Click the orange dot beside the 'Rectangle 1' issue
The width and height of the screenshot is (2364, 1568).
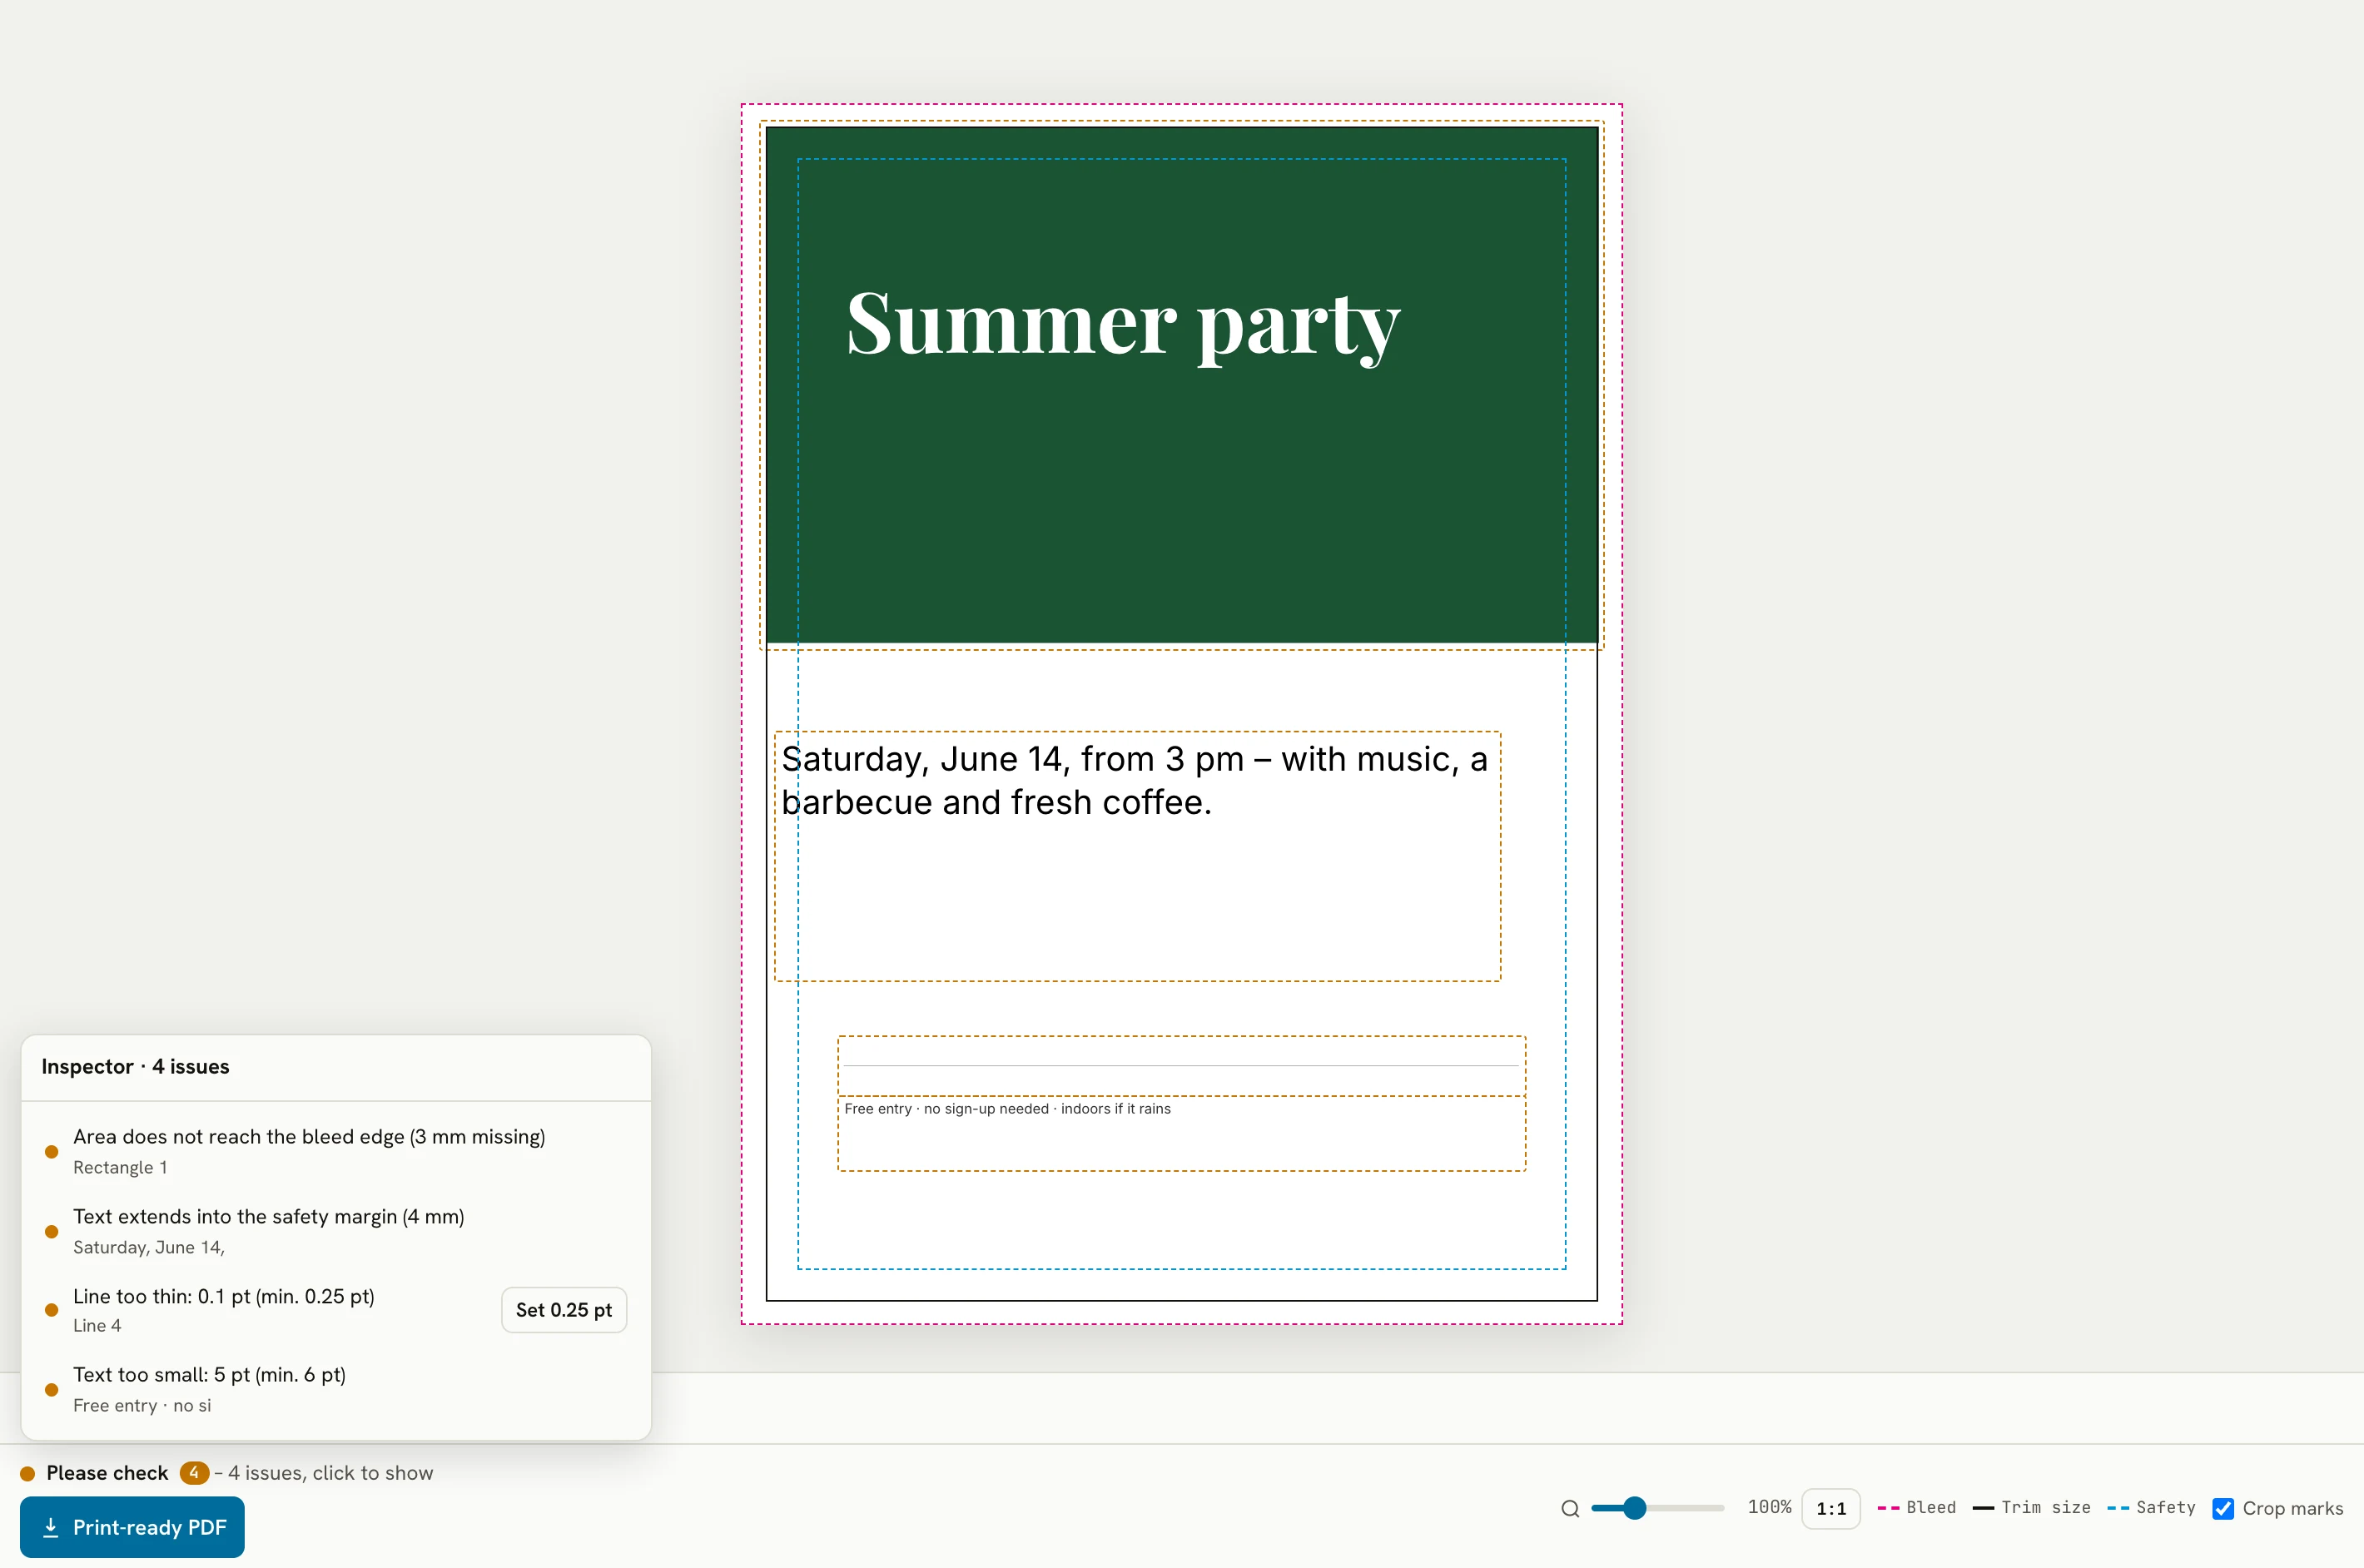[52, 1152]
